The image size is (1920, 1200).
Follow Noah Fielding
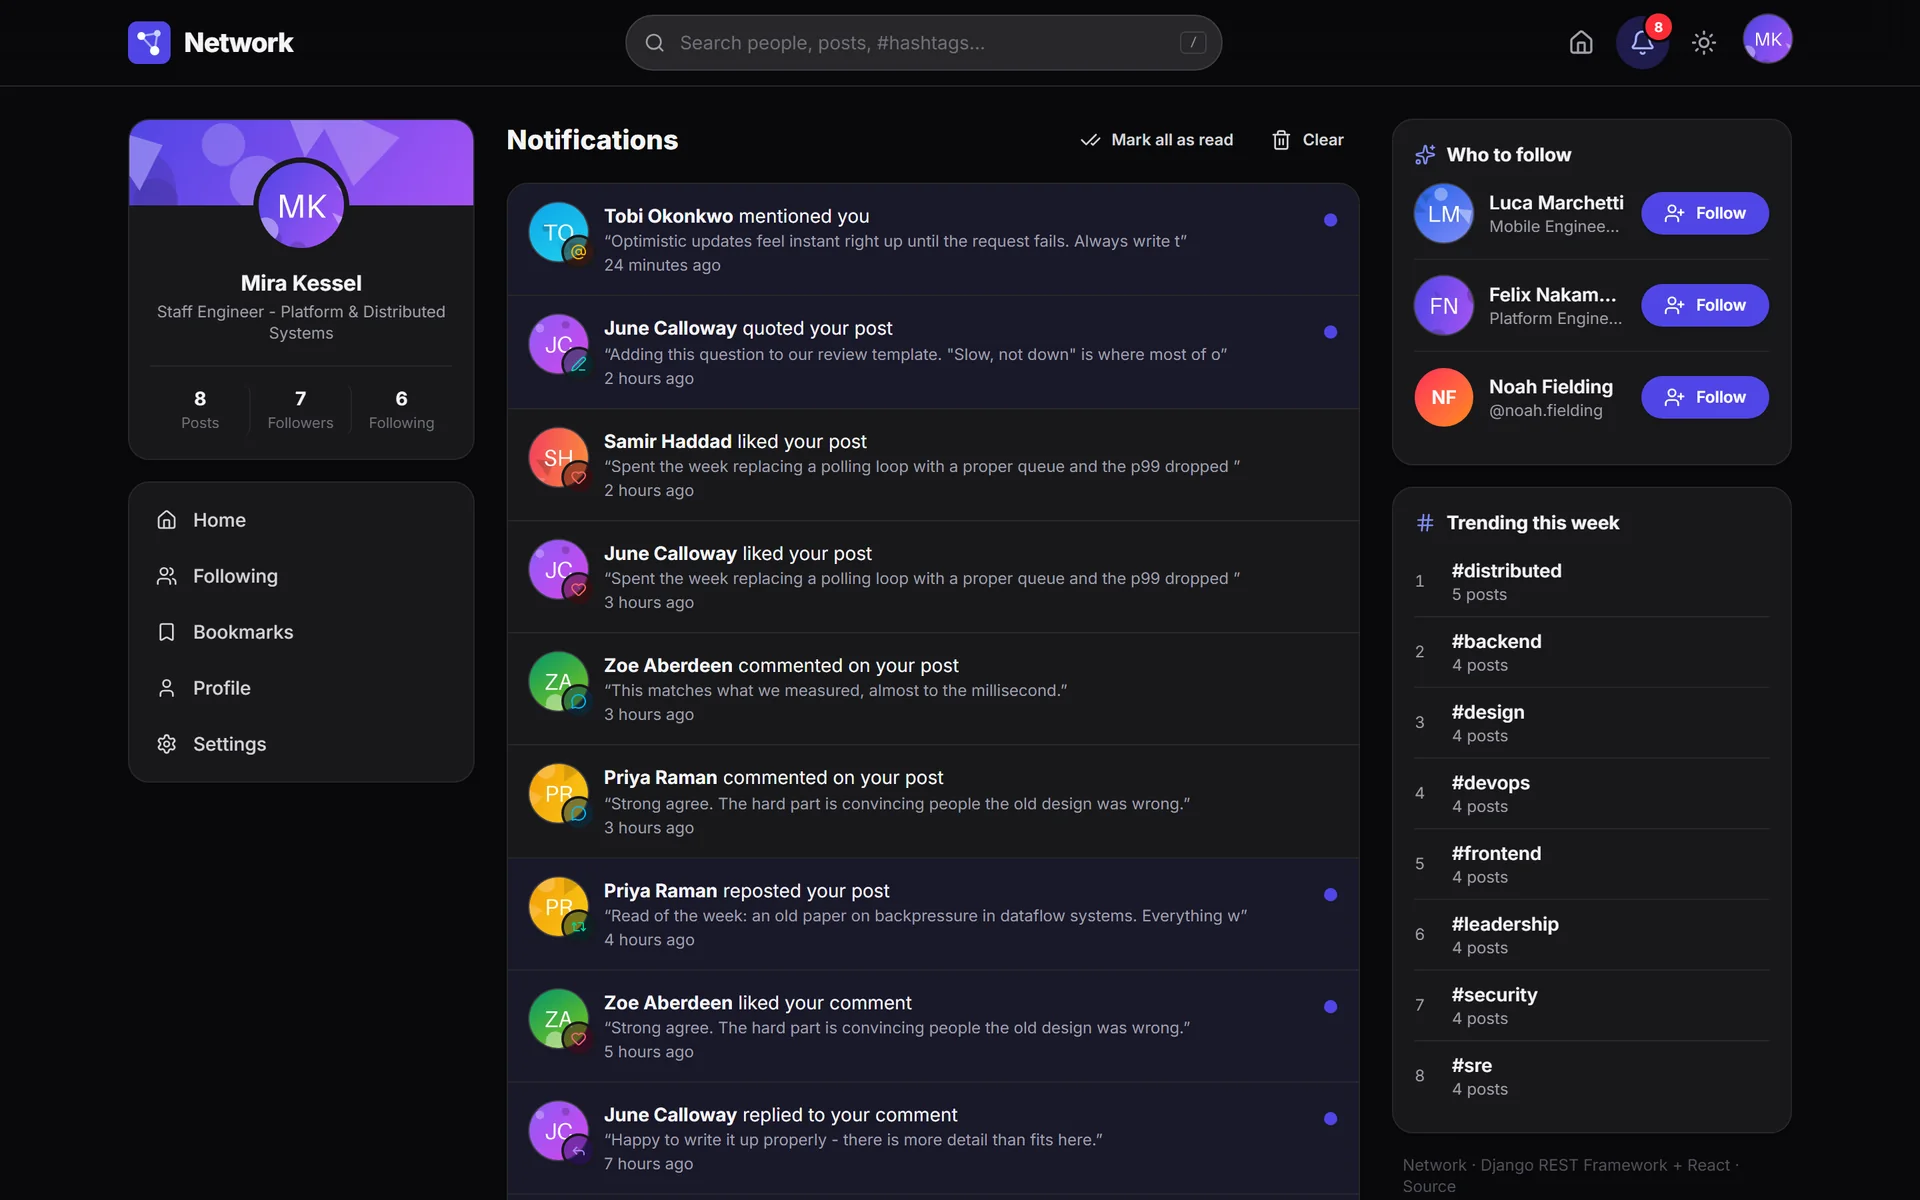1704,397
